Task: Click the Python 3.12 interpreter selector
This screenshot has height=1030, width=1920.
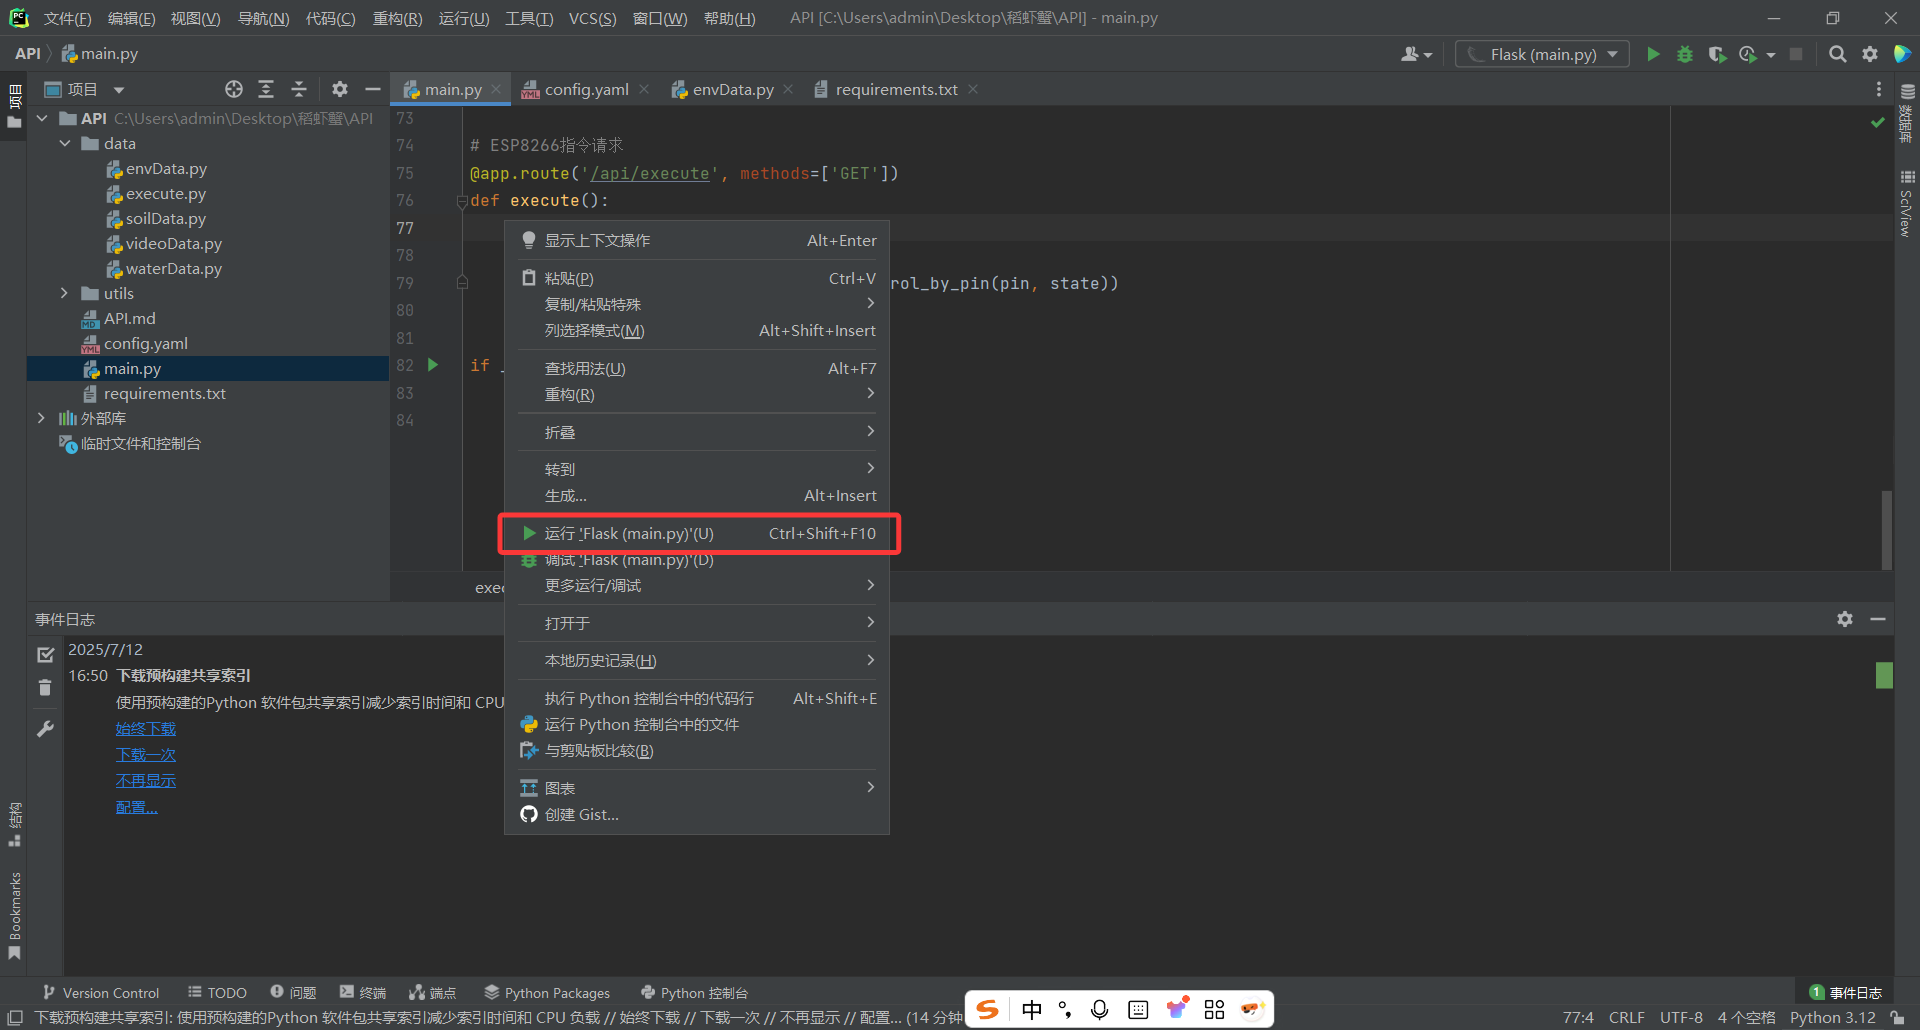Action: coord(1832,1018)
